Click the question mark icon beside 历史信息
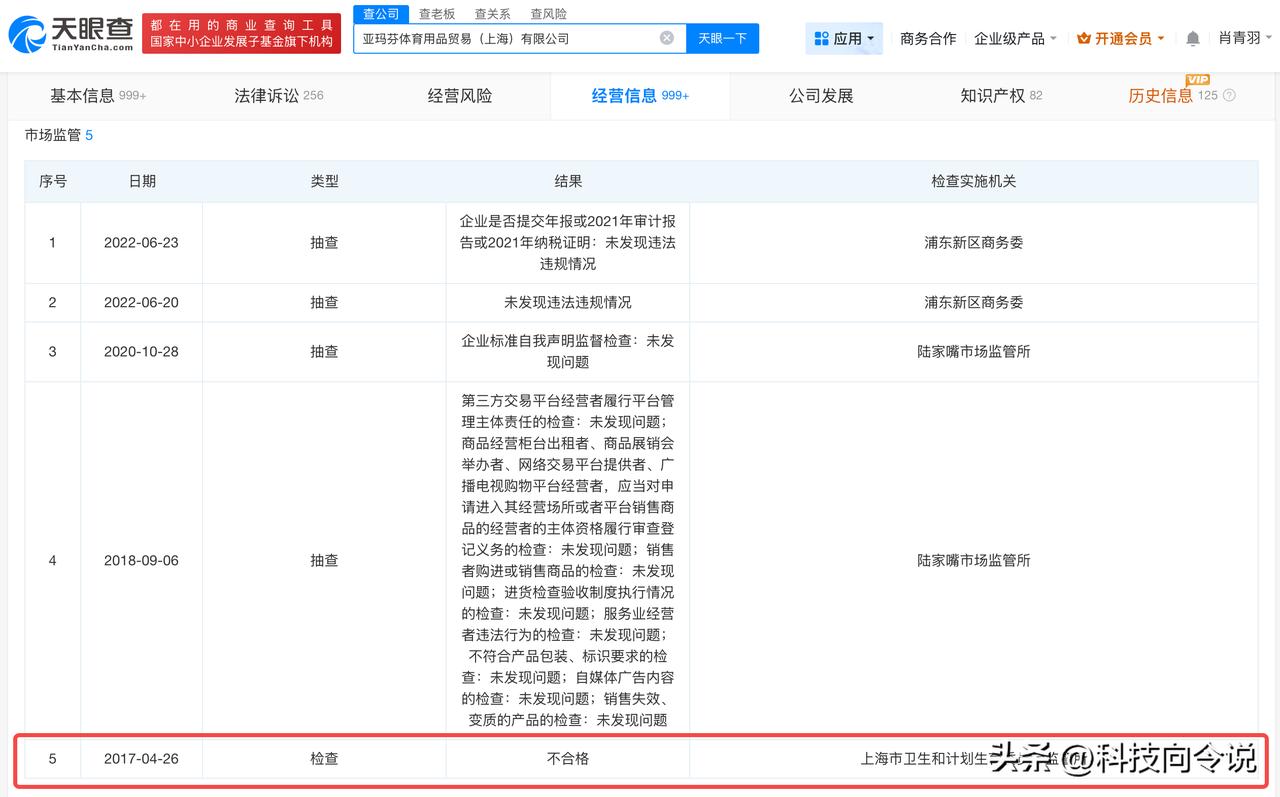 point(1229,96)
